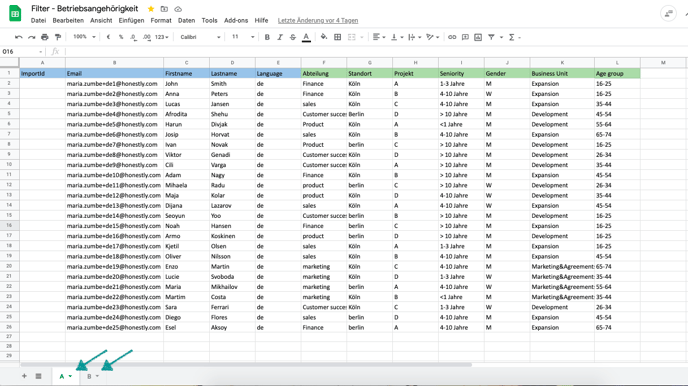
Task: Open 'Letzte Änderung vor 4 Tagen' link
Action: pyautogui.click(x=318, y=21)
